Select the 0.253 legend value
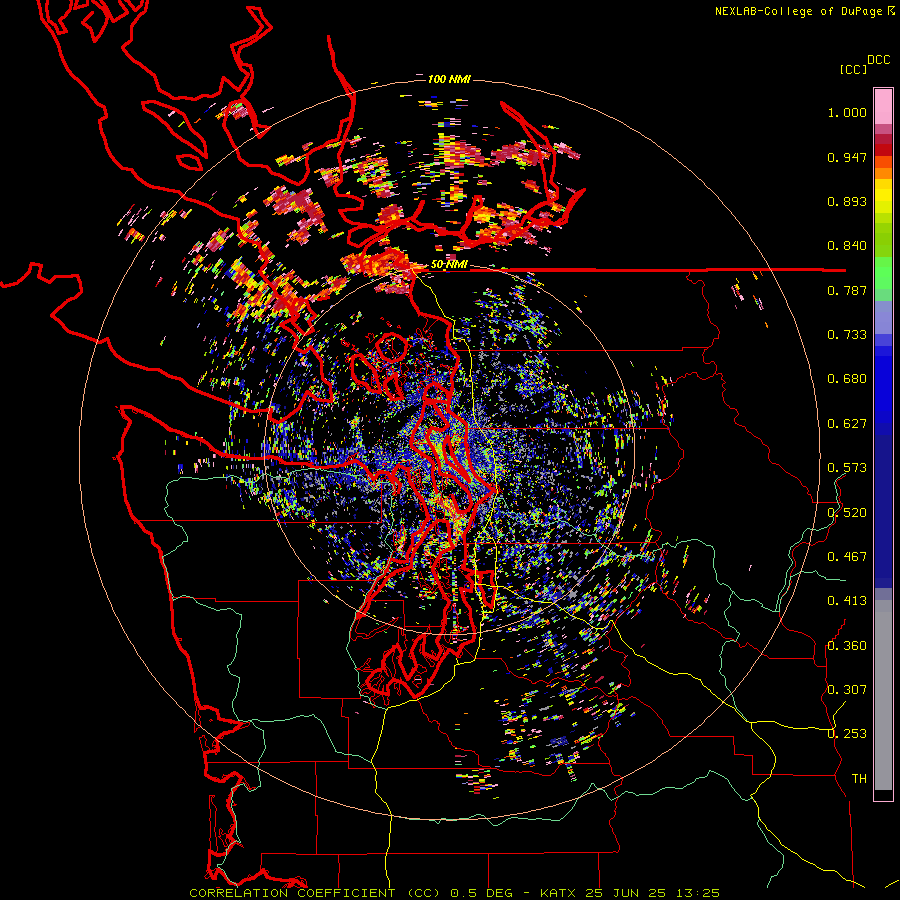Viewport: 900px width, 900px height. pyautogui.click(x=847, y=734)
